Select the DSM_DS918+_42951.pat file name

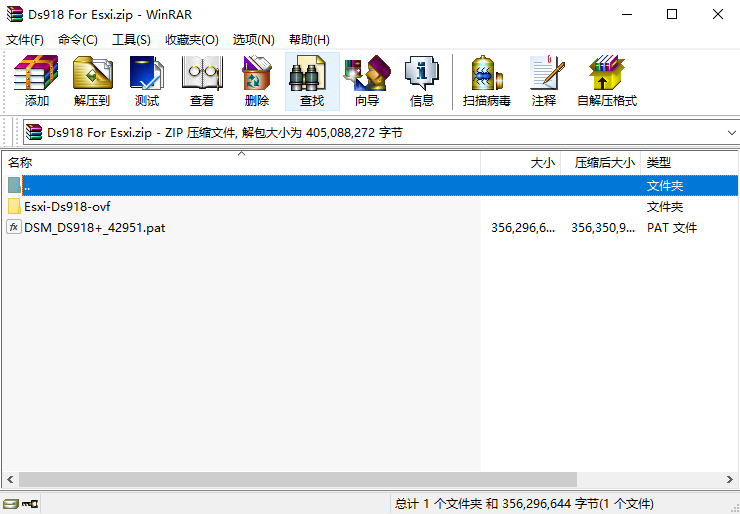point(94,228)
